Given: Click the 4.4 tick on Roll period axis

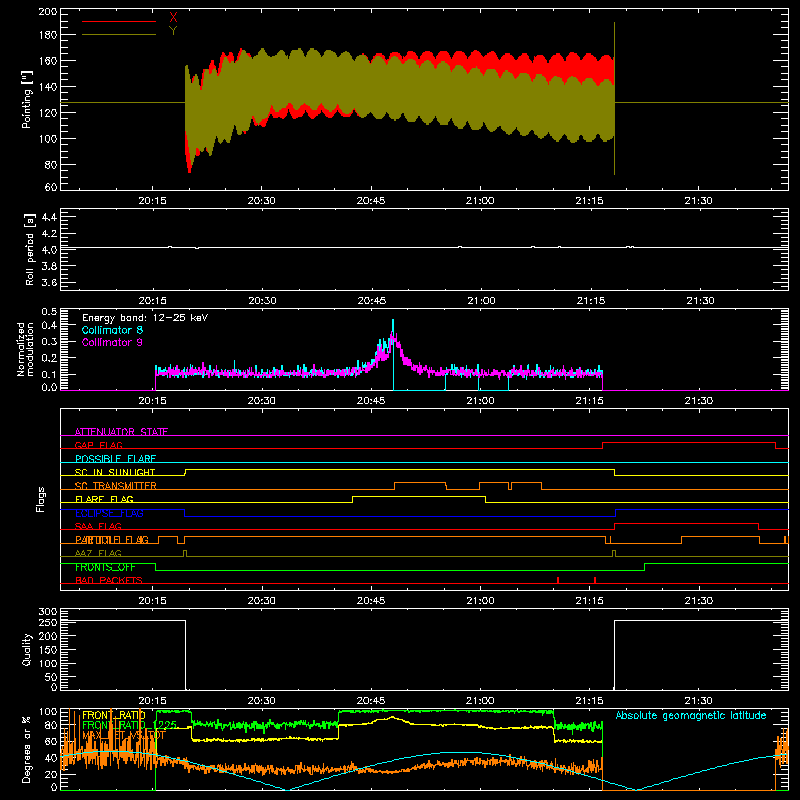Looking at the screenshot, I should tap(49, 217).
